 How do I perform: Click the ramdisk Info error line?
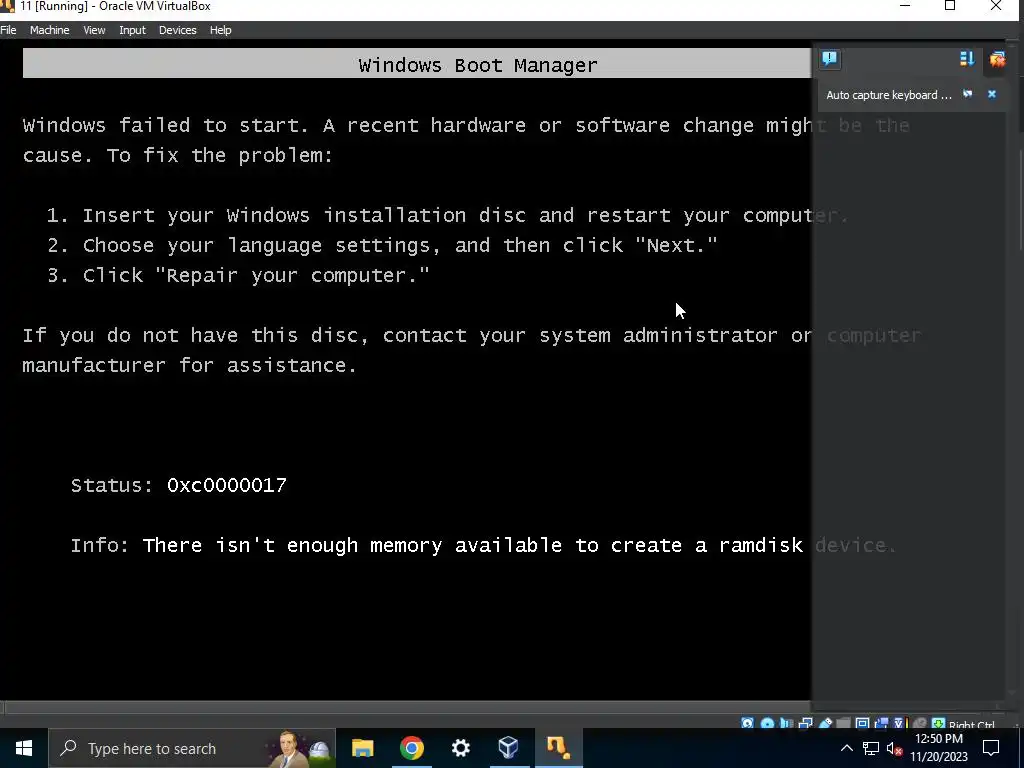coord(483,545)
